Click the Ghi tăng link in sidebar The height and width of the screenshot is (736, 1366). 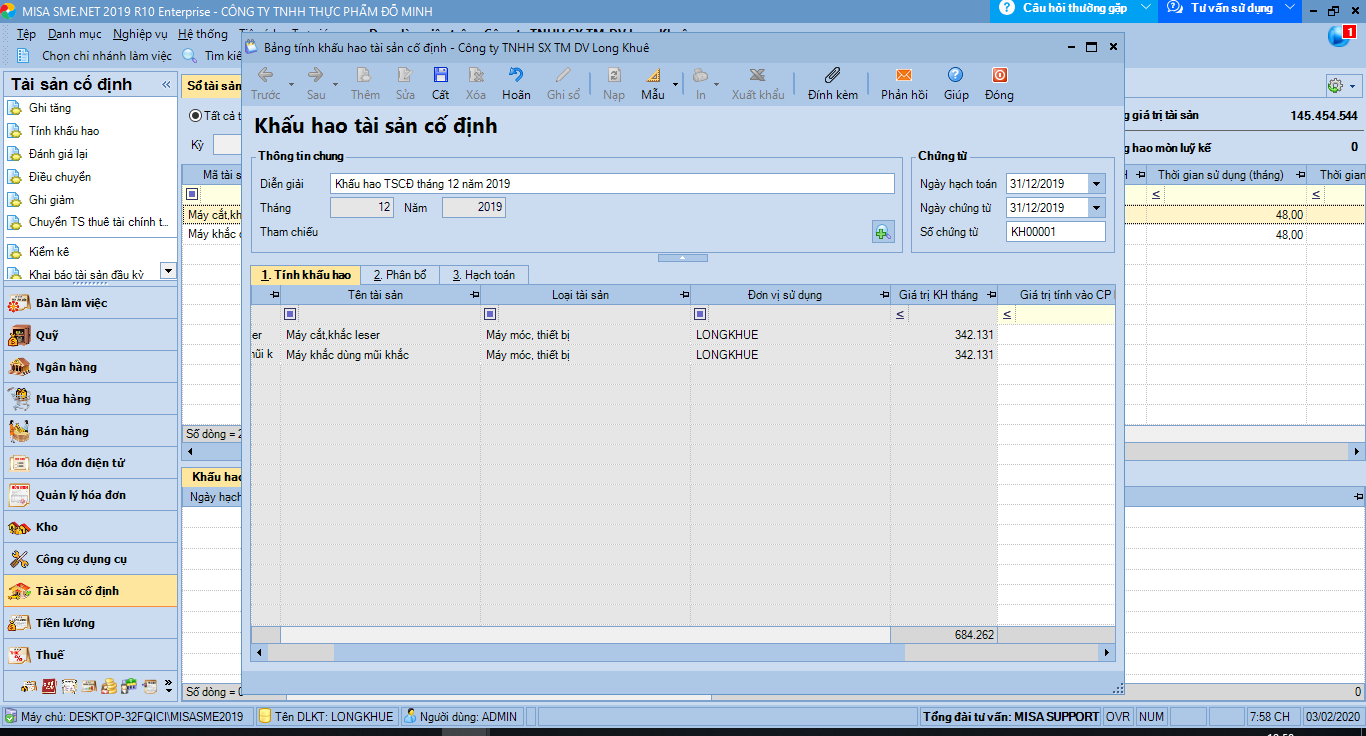(50, 108)
